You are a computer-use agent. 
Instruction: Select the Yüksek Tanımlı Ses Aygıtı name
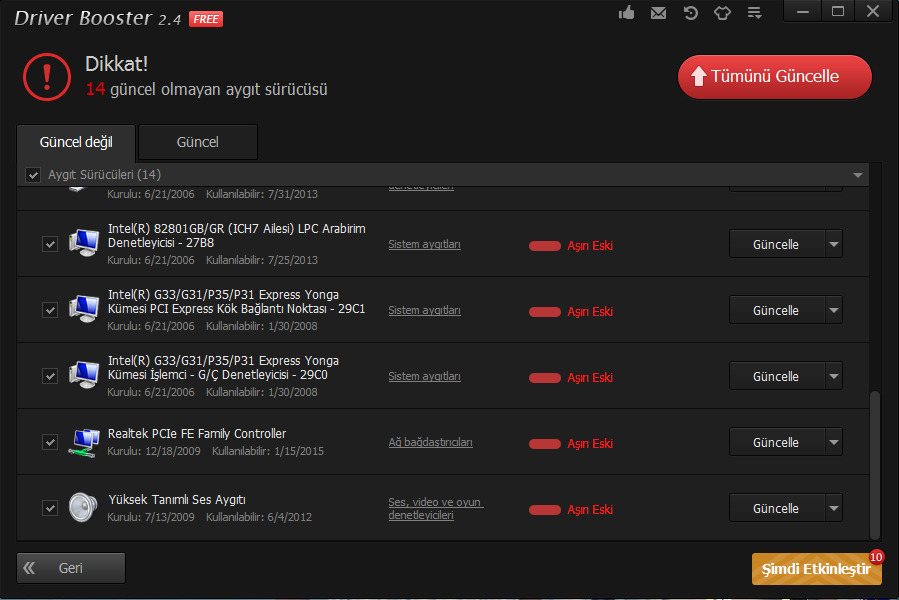point(177,500)
